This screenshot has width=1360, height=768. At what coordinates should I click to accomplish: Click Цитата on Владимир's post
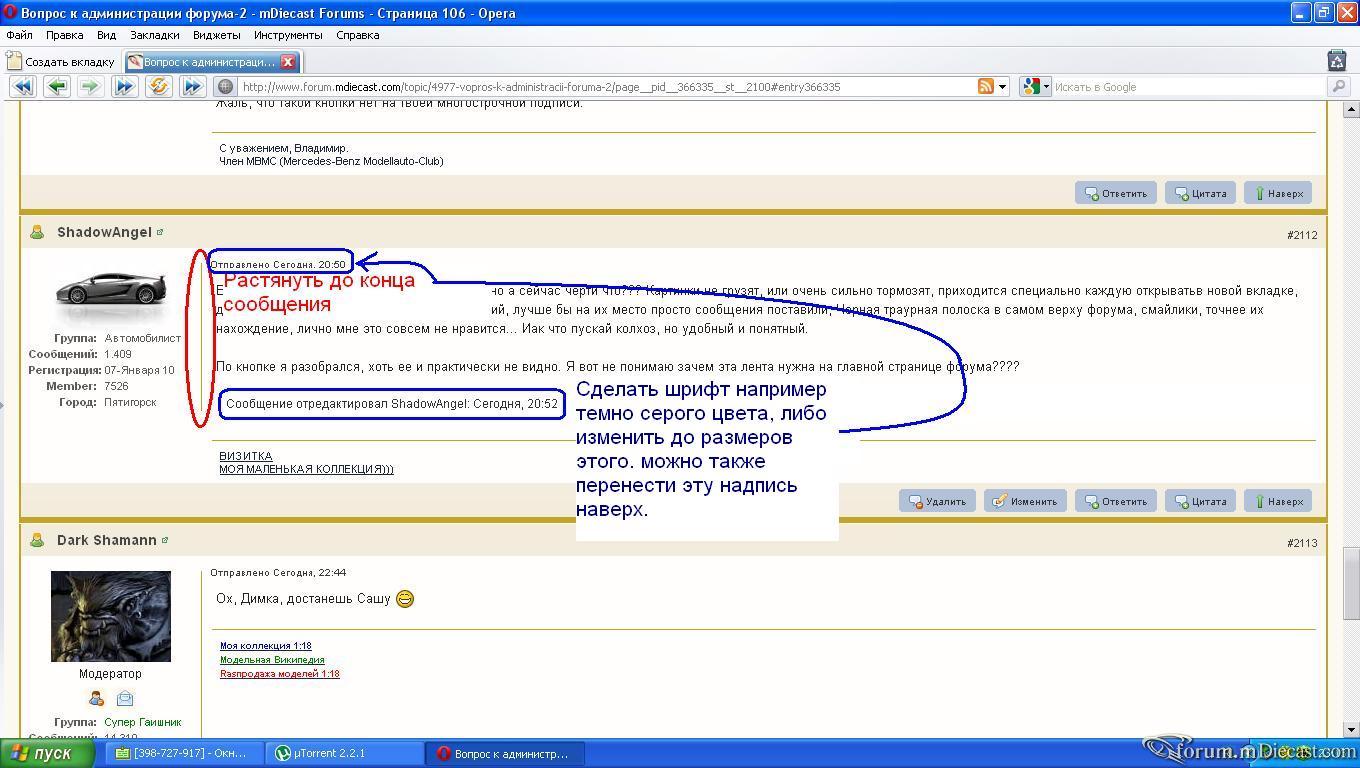click(x=1200, y=193)
